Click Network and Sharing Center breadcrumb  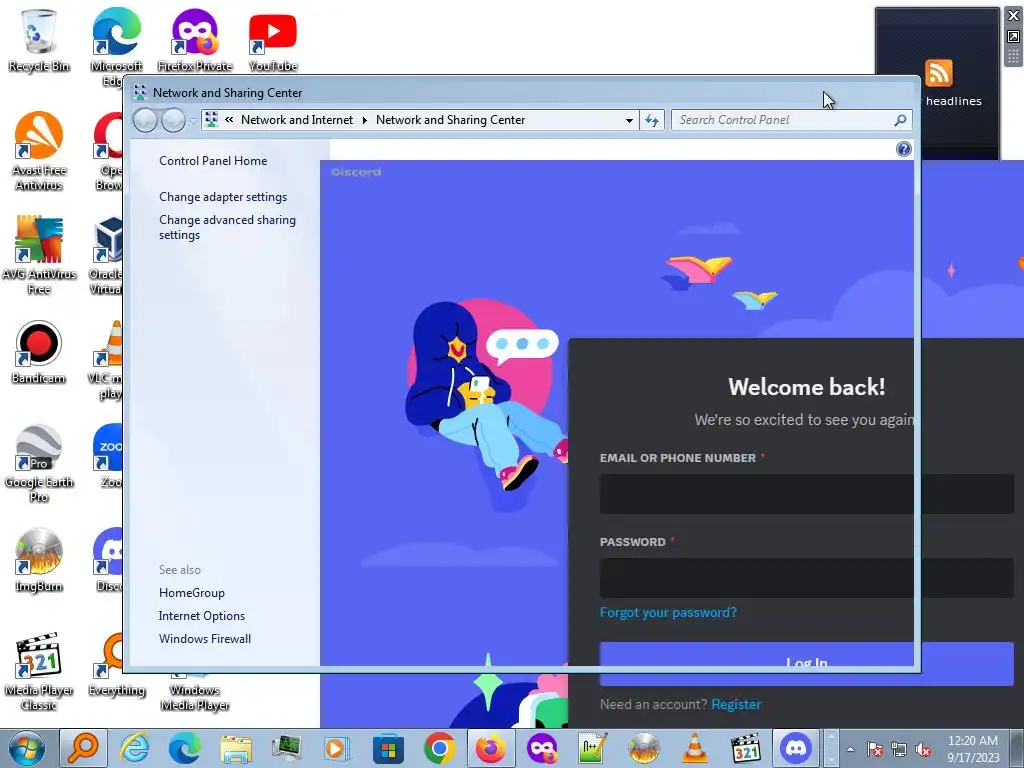tap(450, 120)
